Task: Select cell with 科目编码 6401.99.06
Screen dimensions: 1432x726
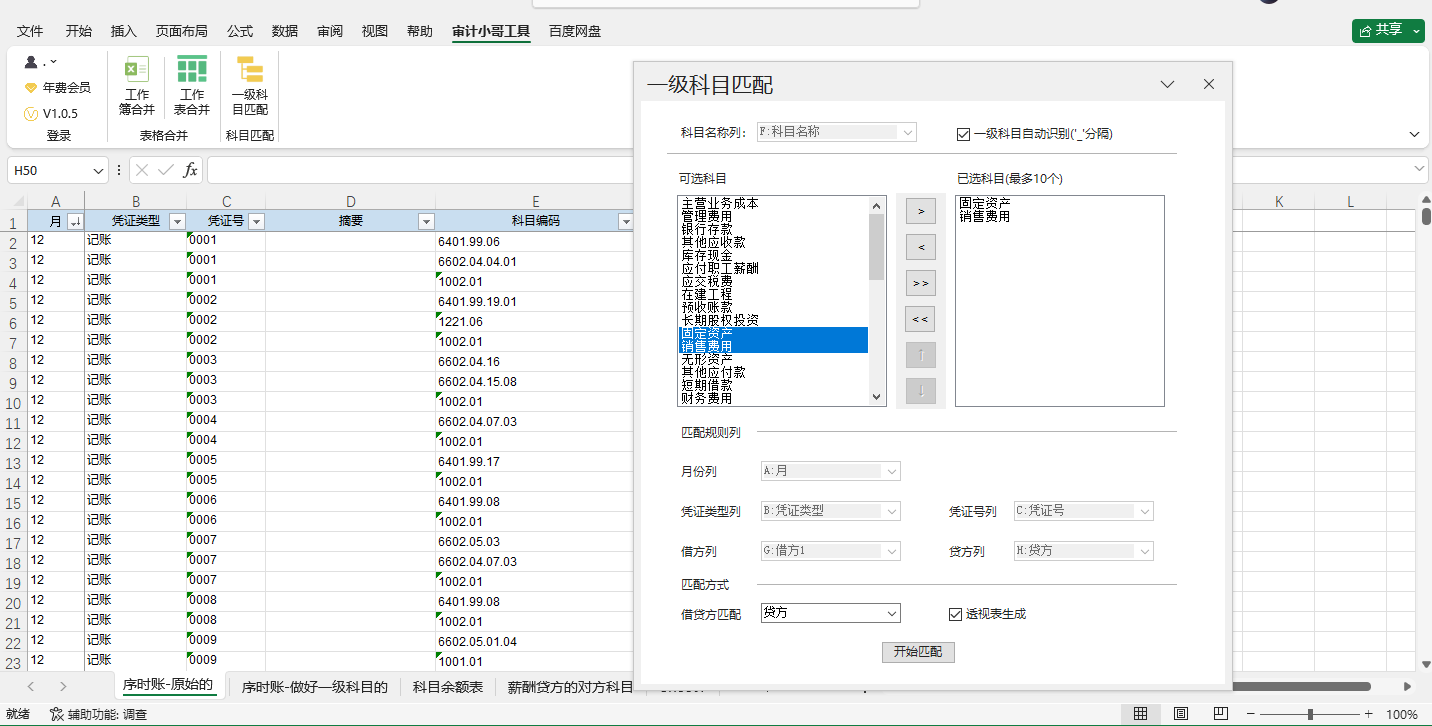Action: (536, 241)
